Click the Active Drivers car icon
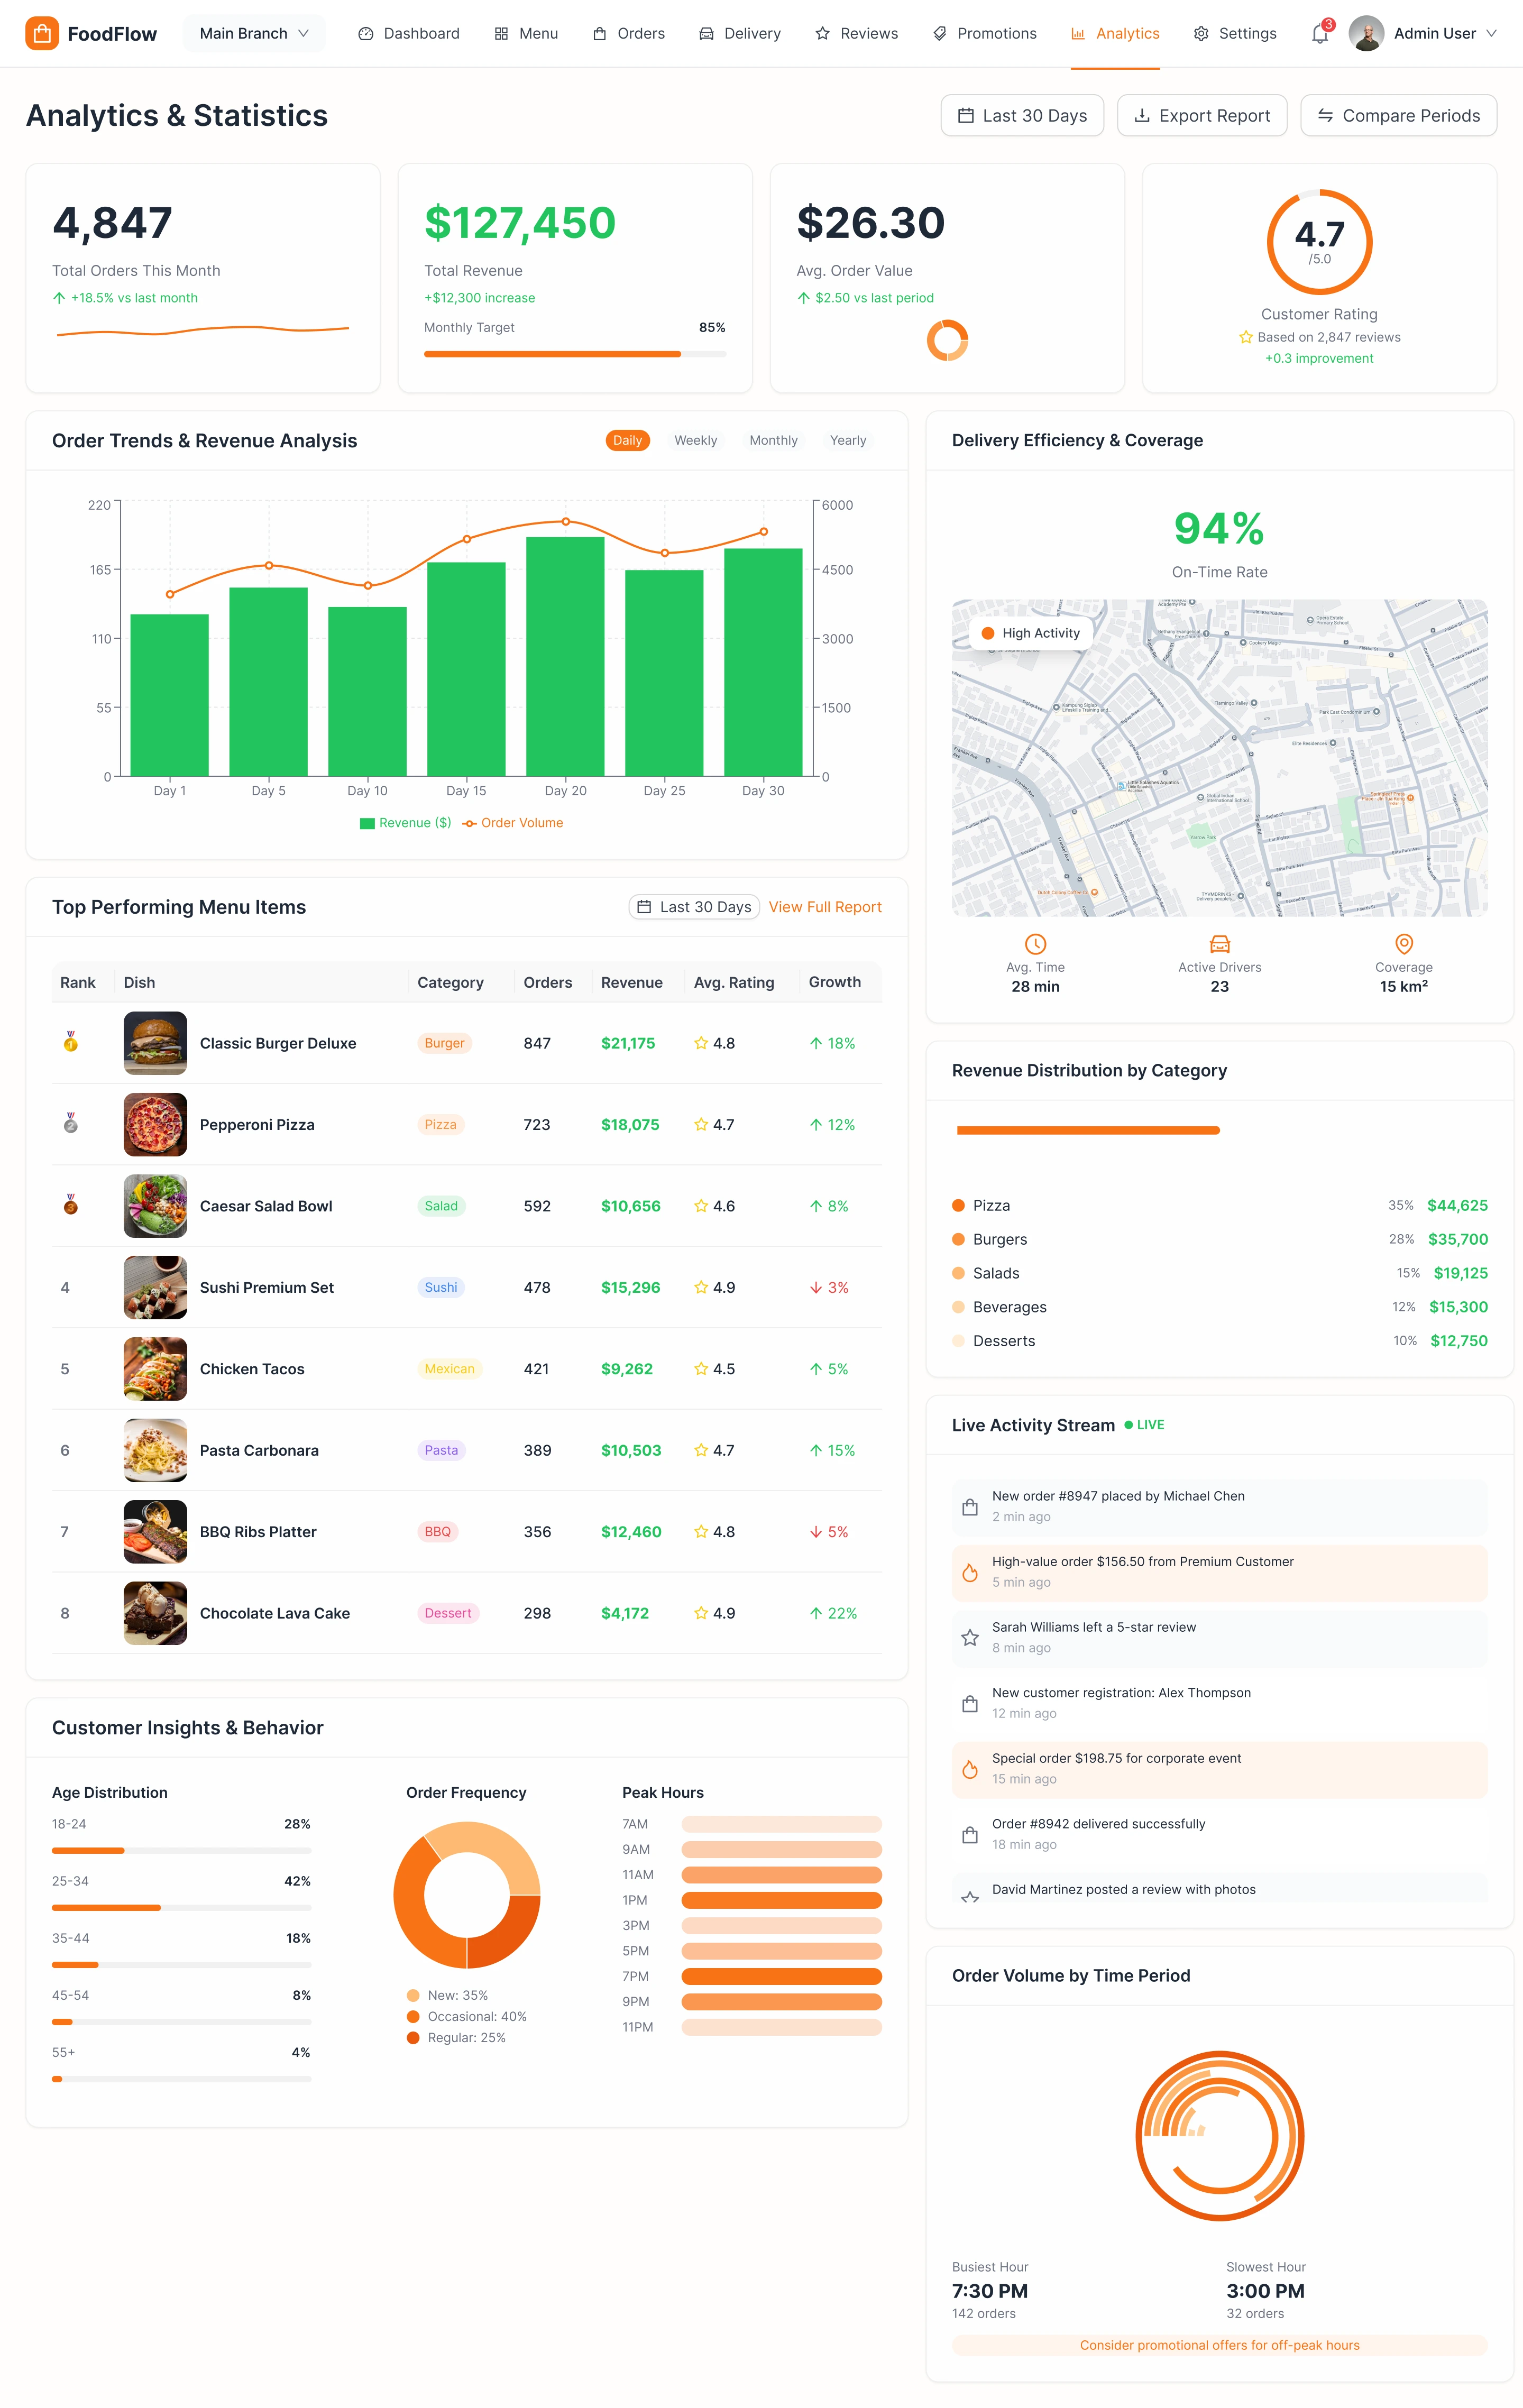Viewport: 1523px width, 2408px height. coord(1219,944)
